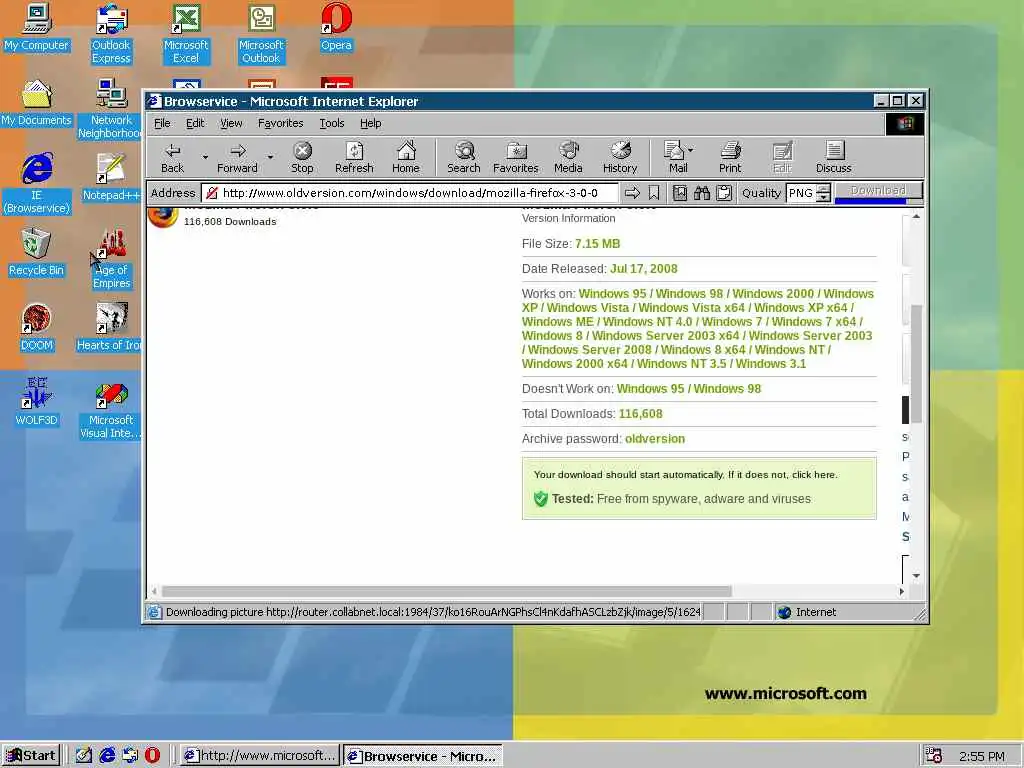Open the Forward button history dropdown arrow
1024x768 pixels.
click(x=270, y=157)
